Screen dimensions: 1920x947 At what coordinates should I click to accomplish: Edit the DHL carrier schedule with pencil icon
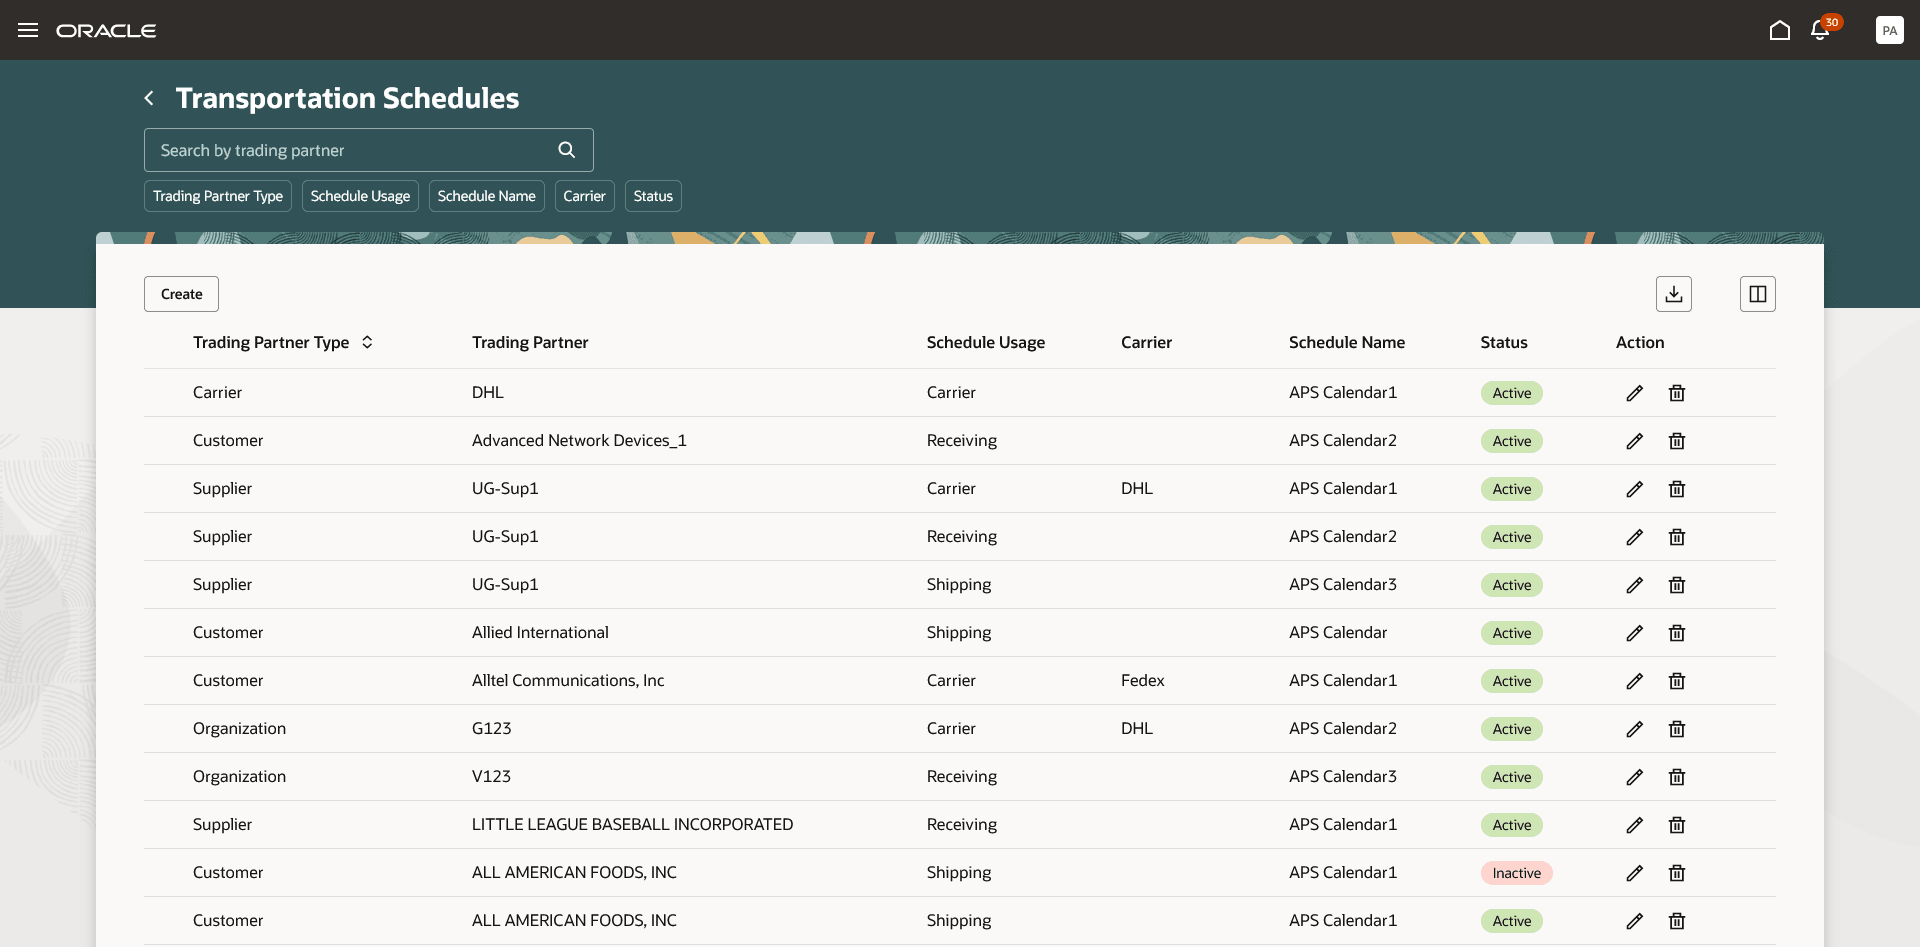point(1635,392)
